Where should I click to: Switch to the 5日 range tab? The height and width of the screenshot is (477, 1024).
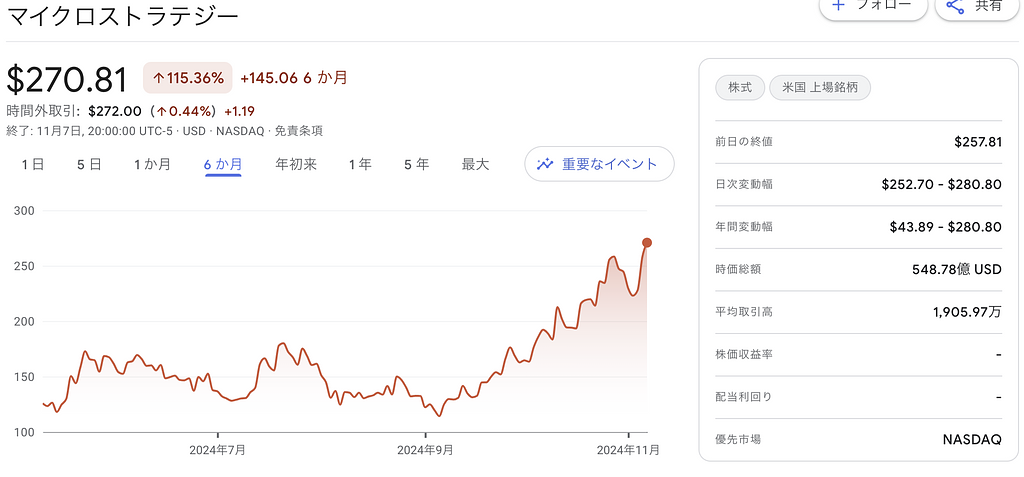point(89,164)
